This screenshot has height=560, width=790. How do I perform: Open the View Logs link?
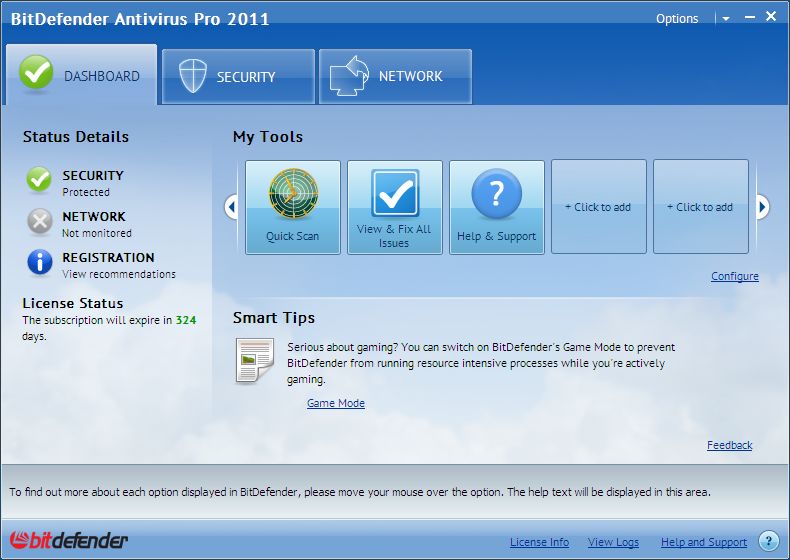pos(613,542)
